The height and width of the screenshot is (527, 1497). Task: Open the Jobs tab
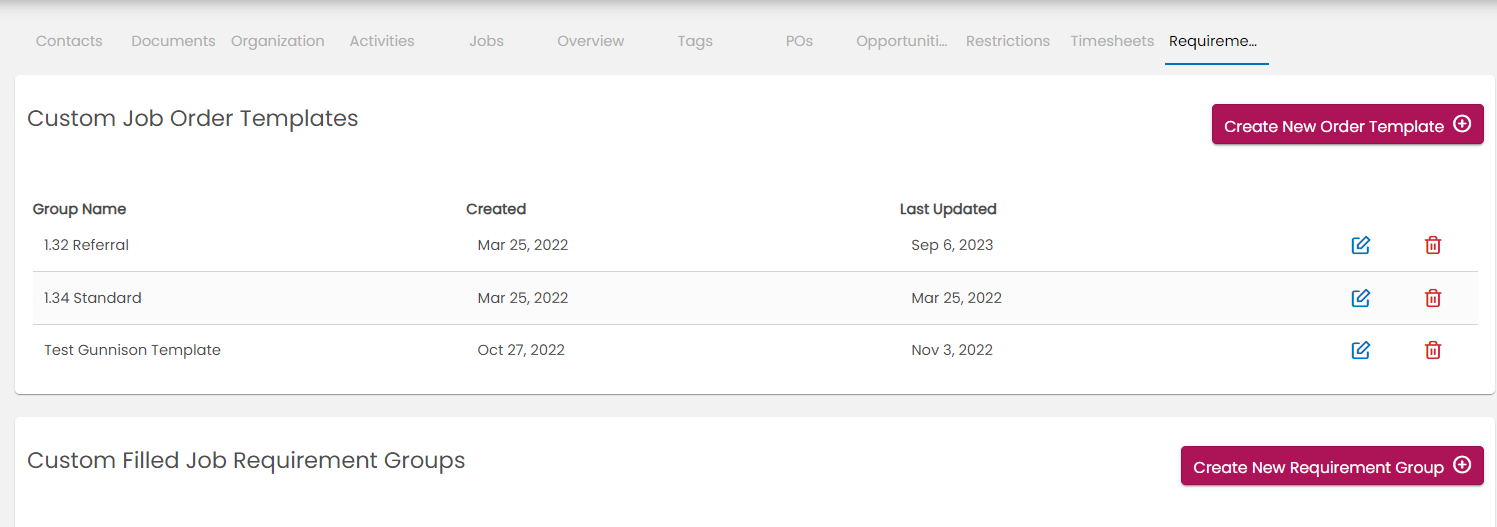(486, 41)
